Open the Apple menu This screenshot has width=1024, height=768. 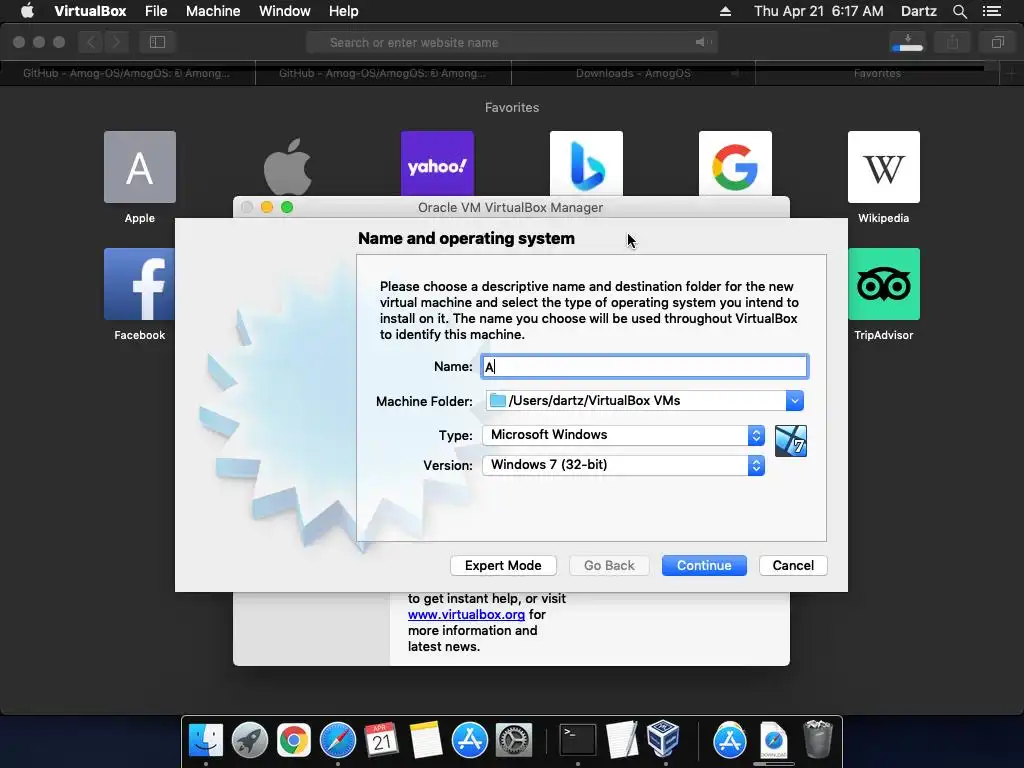pos(27,11)
